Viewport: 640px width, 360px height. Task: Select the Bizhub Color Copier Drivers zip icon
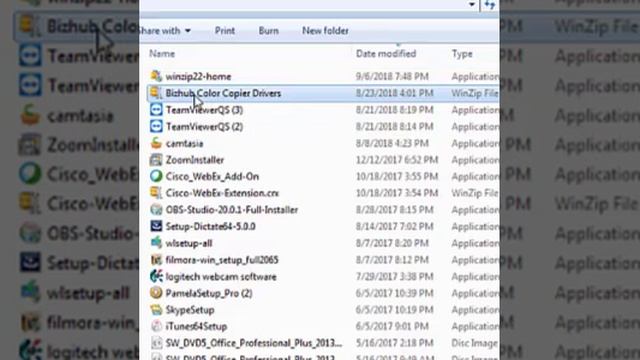[x=156, y=93]
